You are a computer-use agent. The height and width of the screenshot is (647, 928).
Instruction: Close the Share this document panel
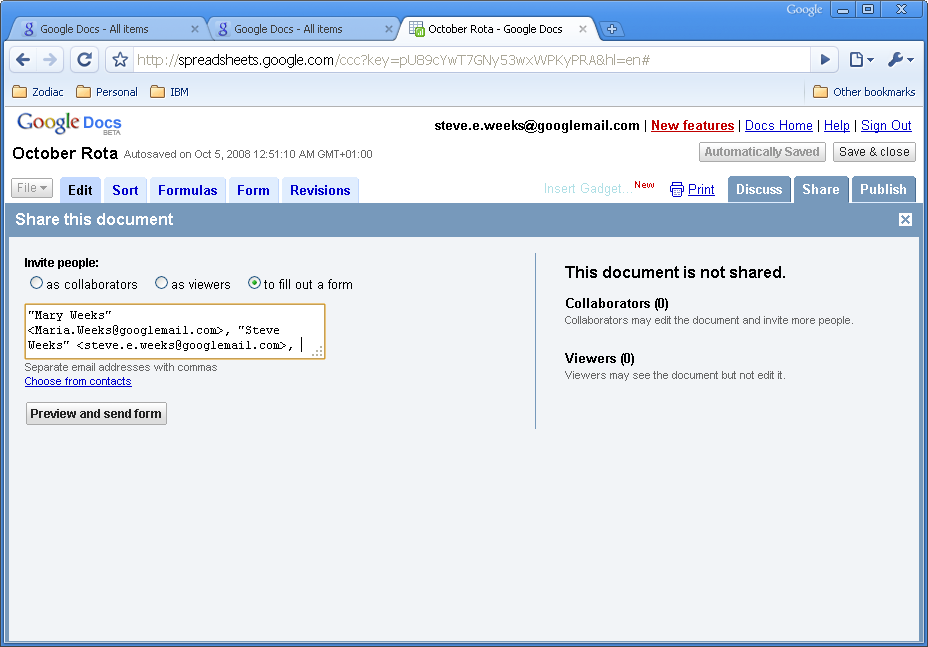pos(905,220)
